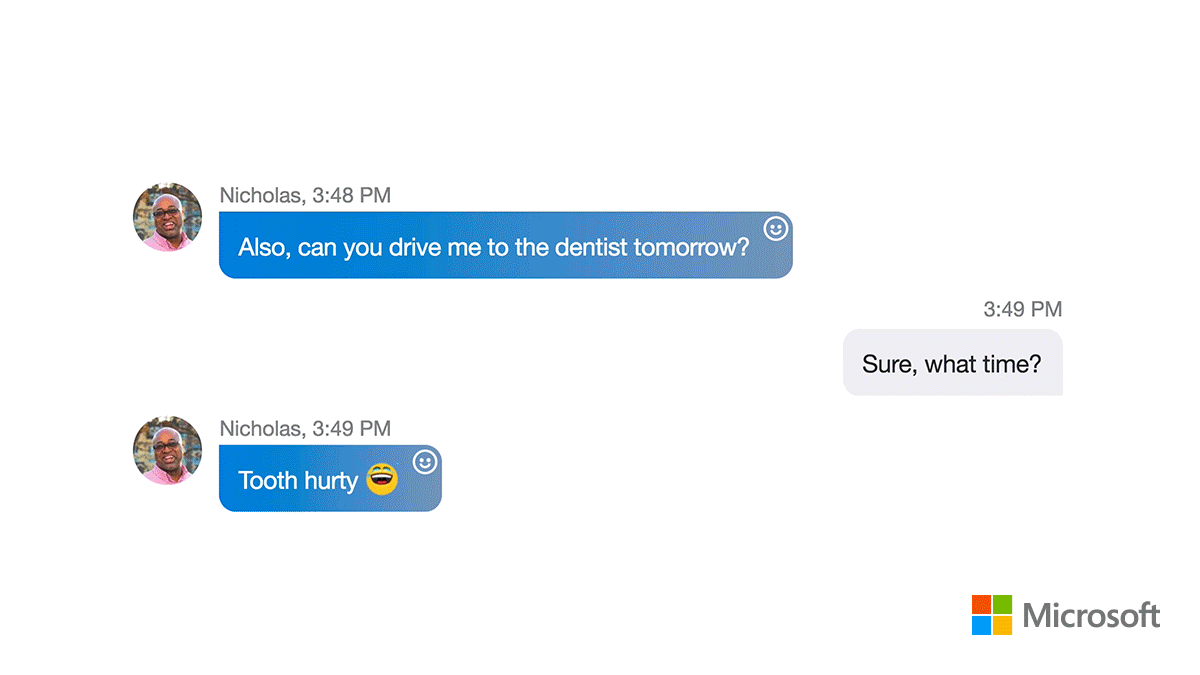The width and height of the screenshot is (1200, 675).
Task: Click the 3:48 PM timestamp
Action: point(351,195)
